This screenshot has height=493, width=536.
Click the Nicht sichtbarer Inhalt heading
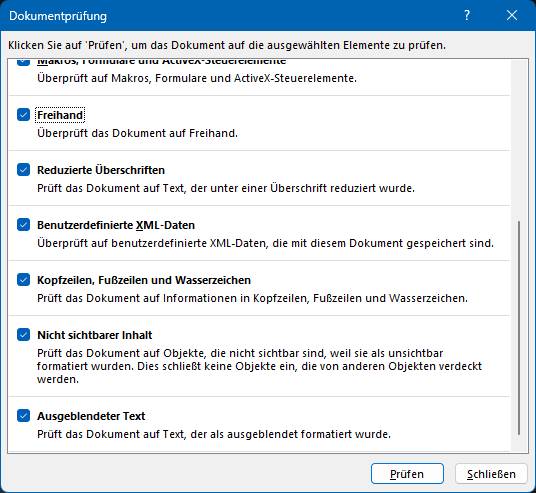95,335
